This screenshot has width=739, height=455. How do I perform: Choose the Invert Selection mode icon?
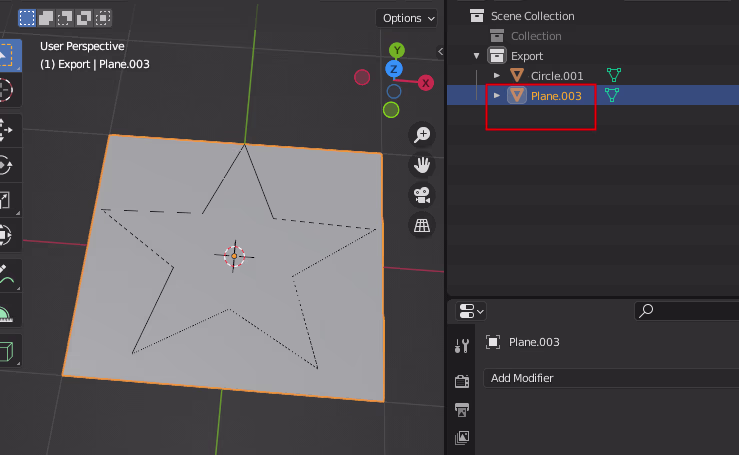coord(84,18)
